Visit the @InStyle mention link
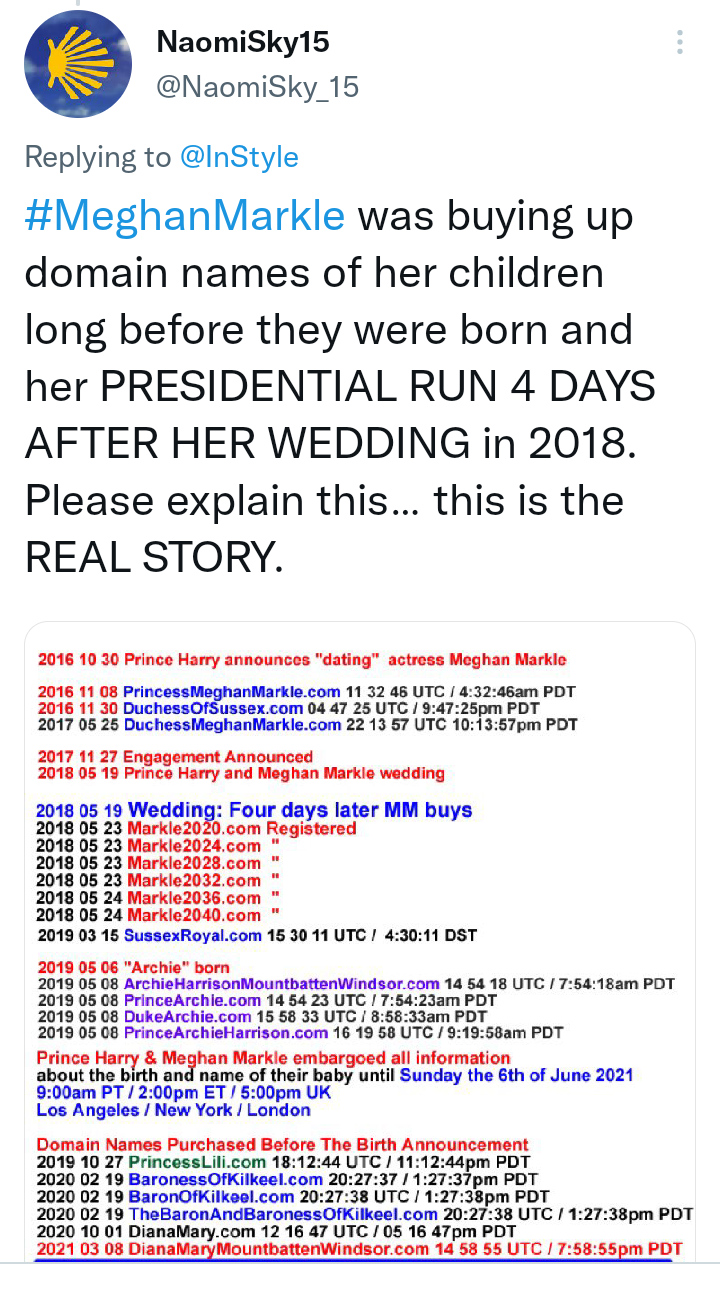 [x=239, y=157]
